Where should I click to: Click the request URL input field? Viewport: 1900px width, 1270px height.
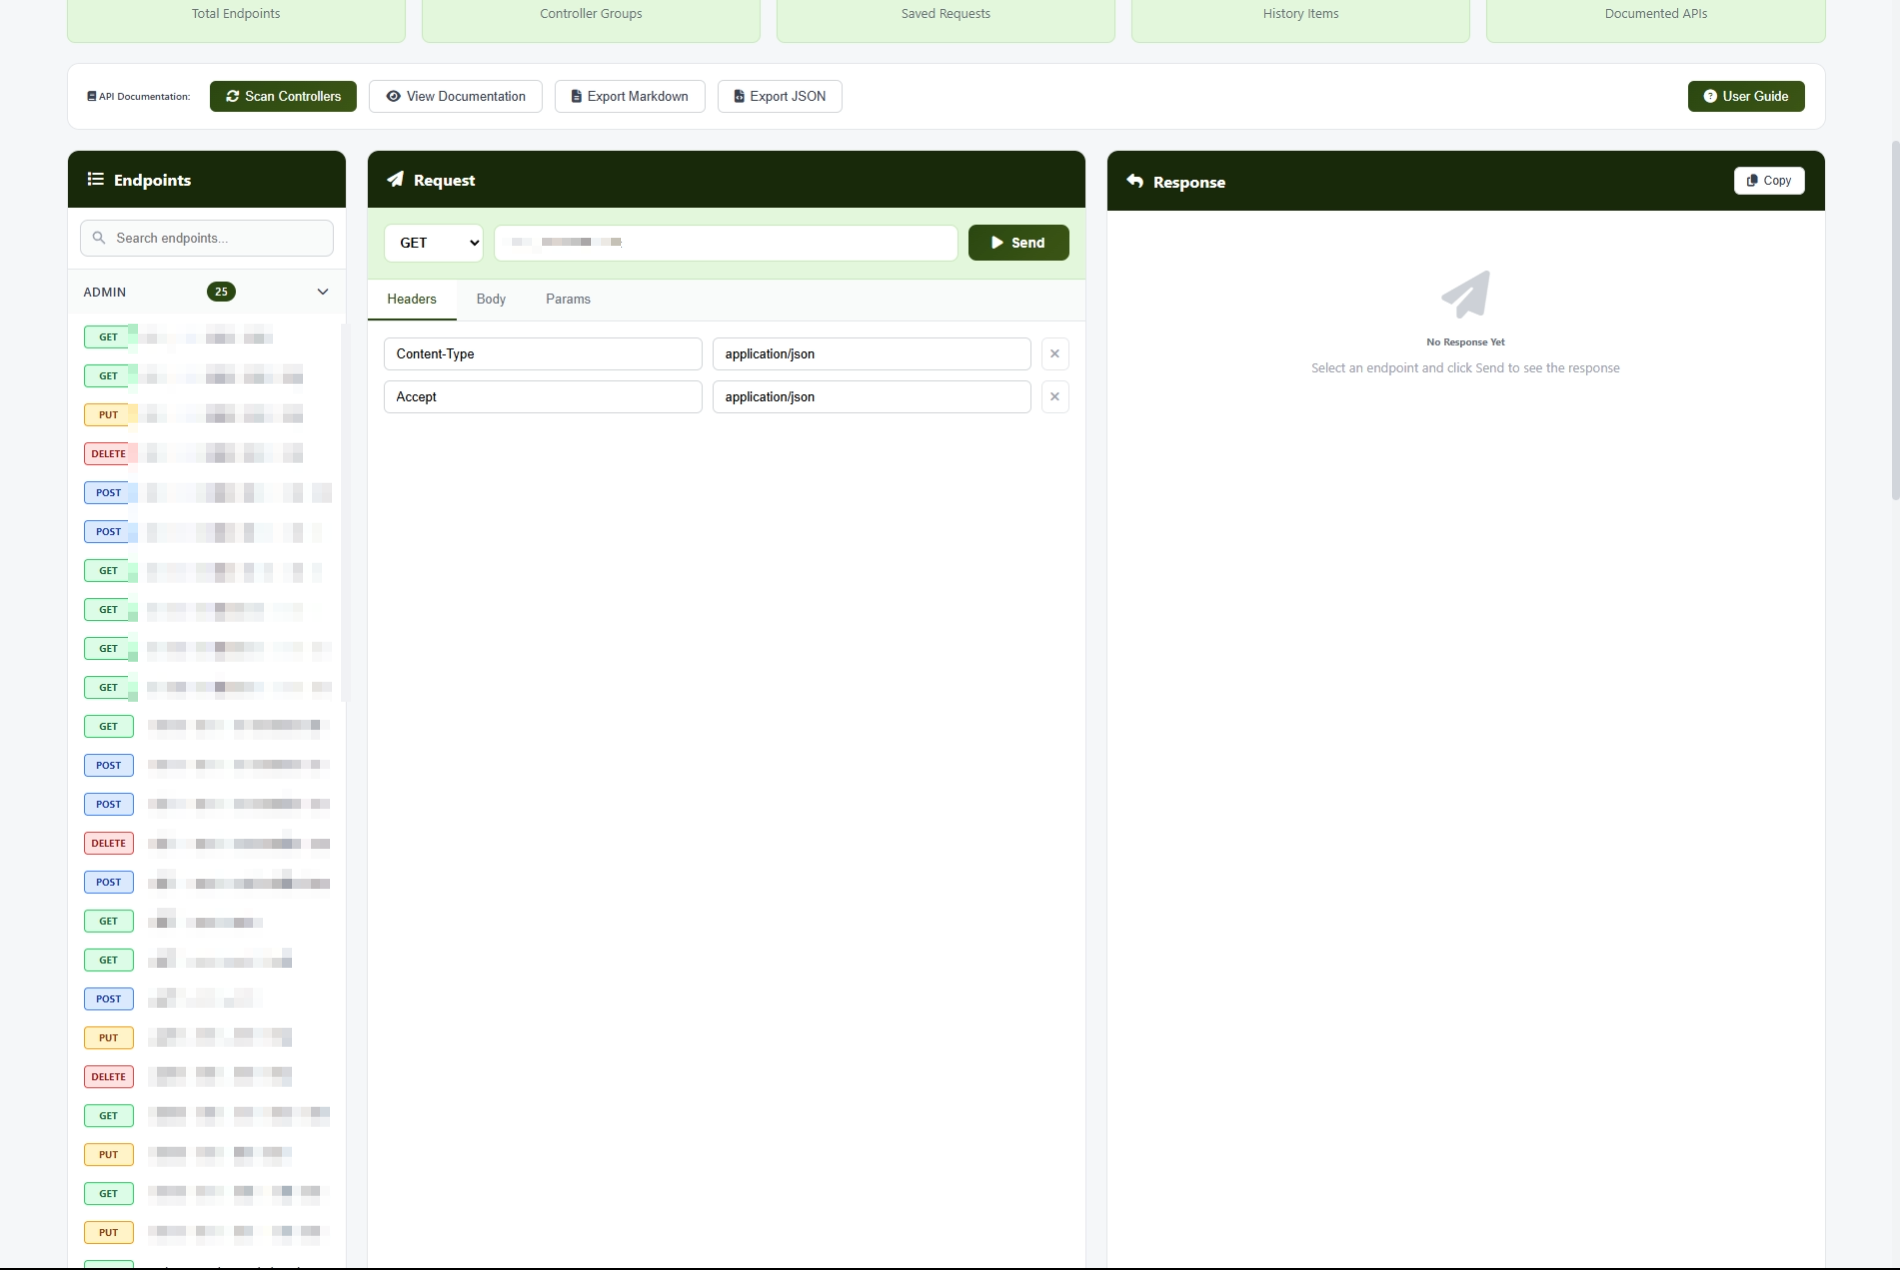pyautogui.click(x=725, y=243)
